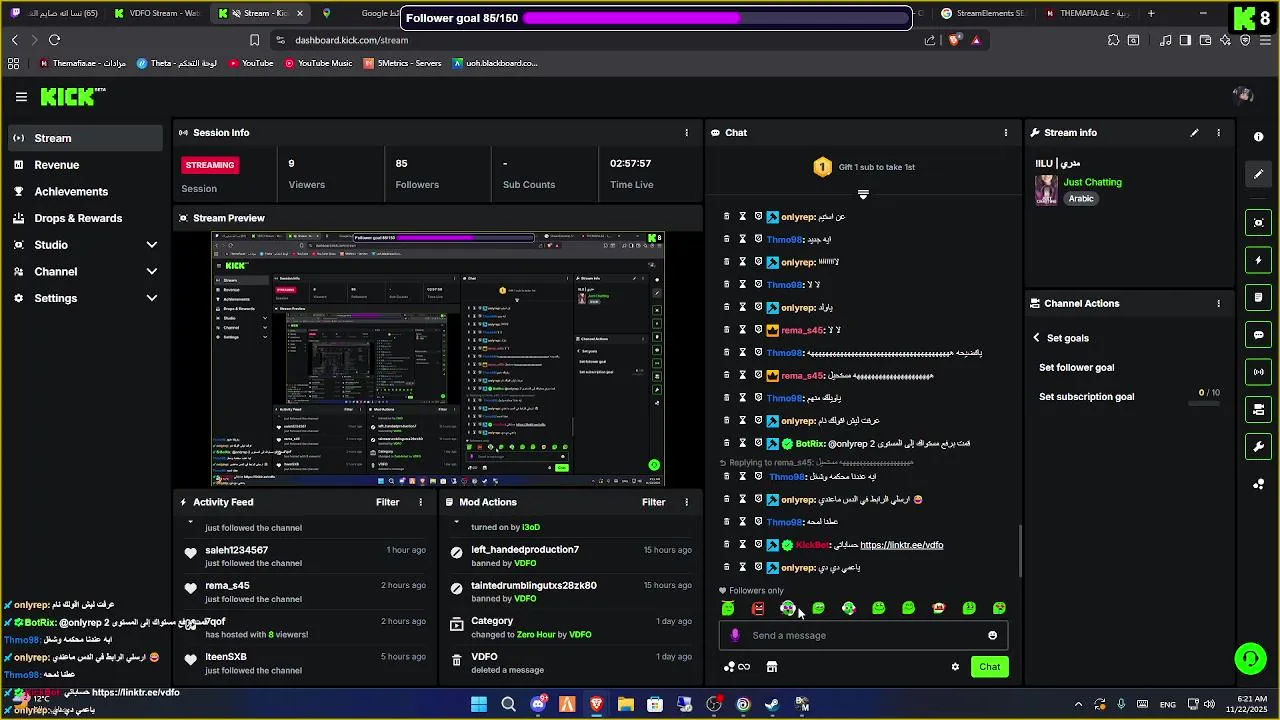The width and height of the screenshot is (1280, 720).
Task: Switch to the VDFO Stream browser tab
Action: 157,13
